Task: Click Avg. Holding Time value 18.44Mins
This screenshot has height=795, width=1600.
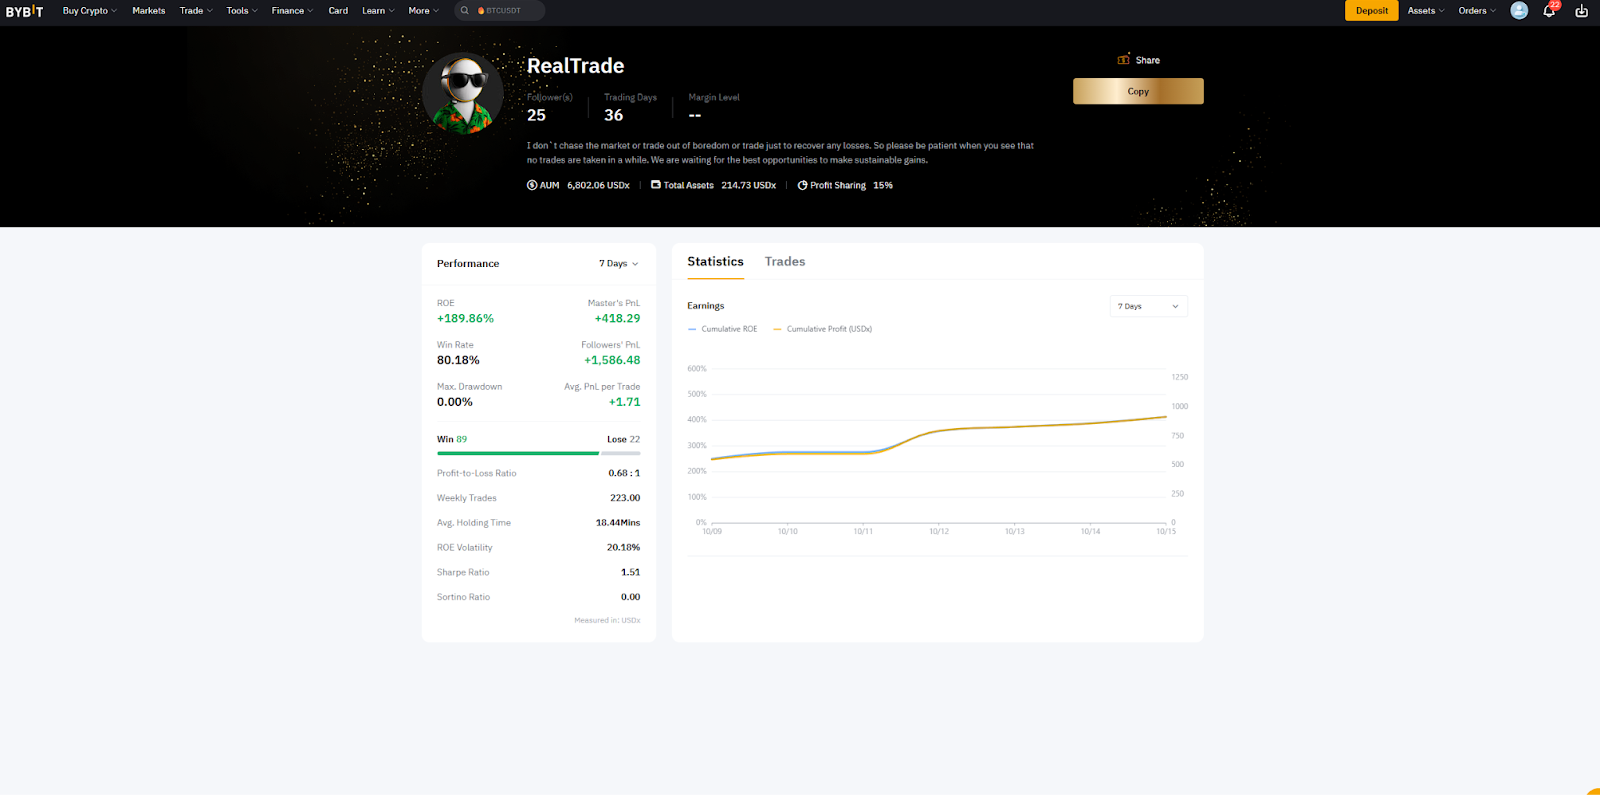Action: (618, 523)
